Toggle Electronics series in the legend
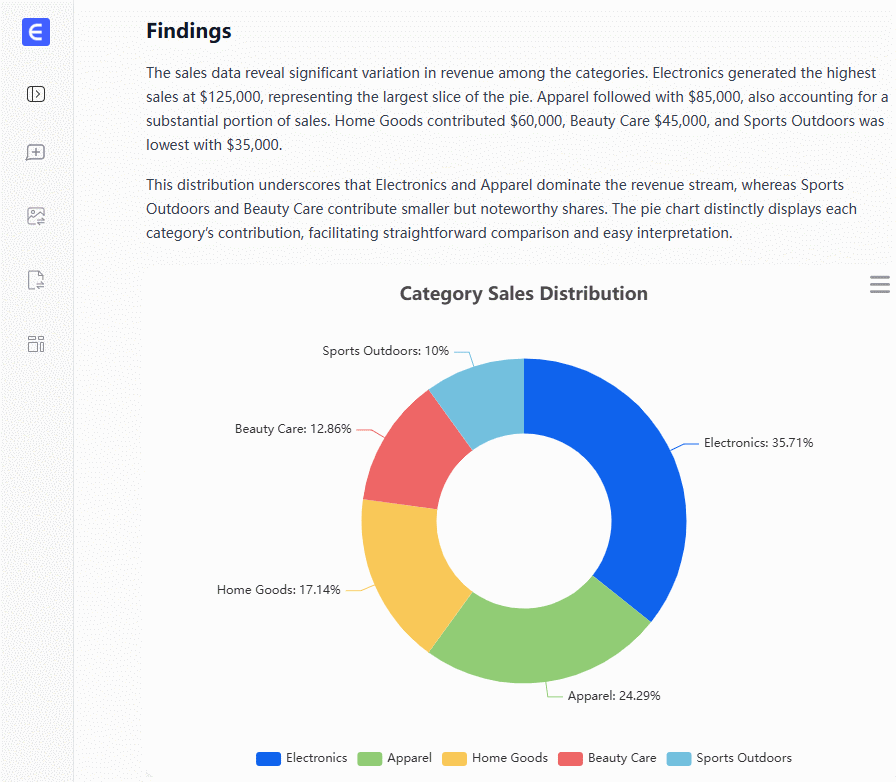Image resolution: width=896 pixels, height=782 pixels. point(302,758)
